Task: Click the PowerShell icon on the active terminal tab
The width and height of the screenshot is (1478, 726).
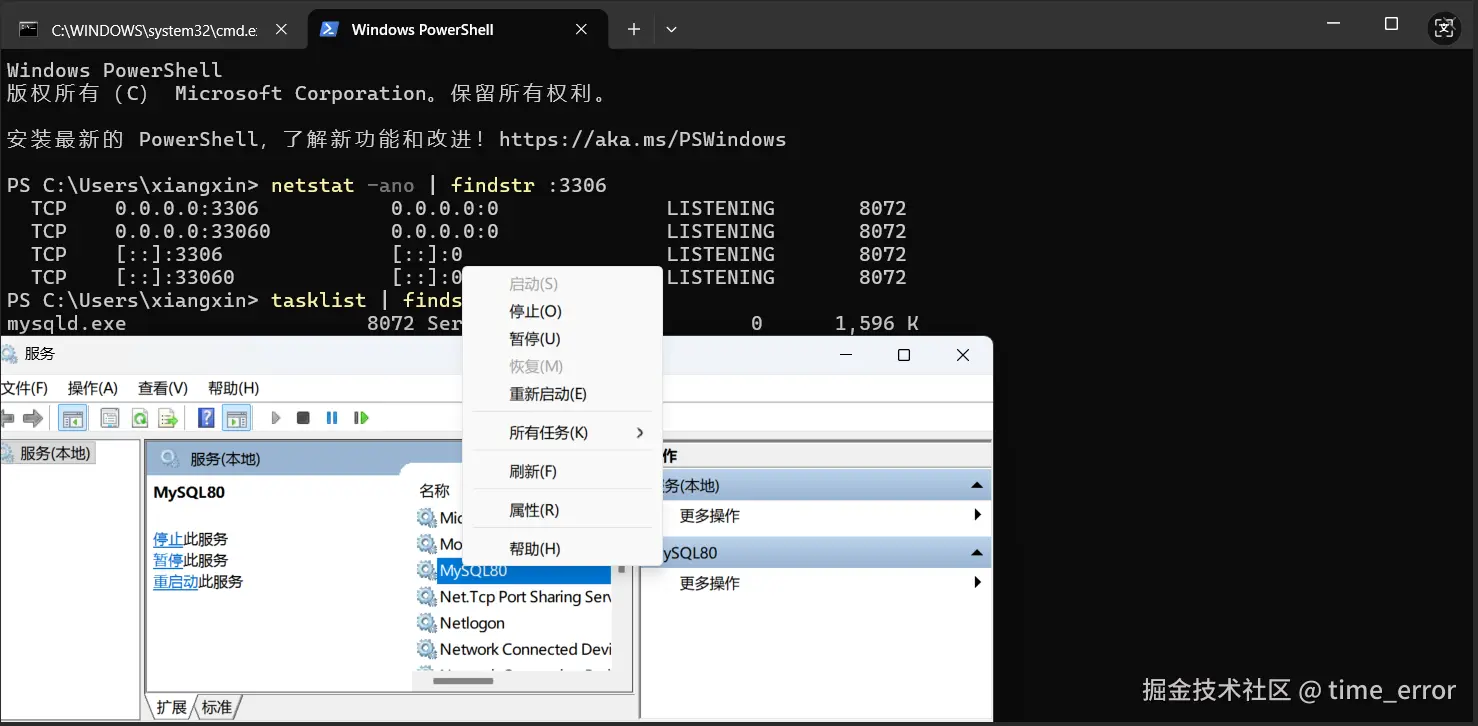Action: pyautogui.click(x=328, y=29)
